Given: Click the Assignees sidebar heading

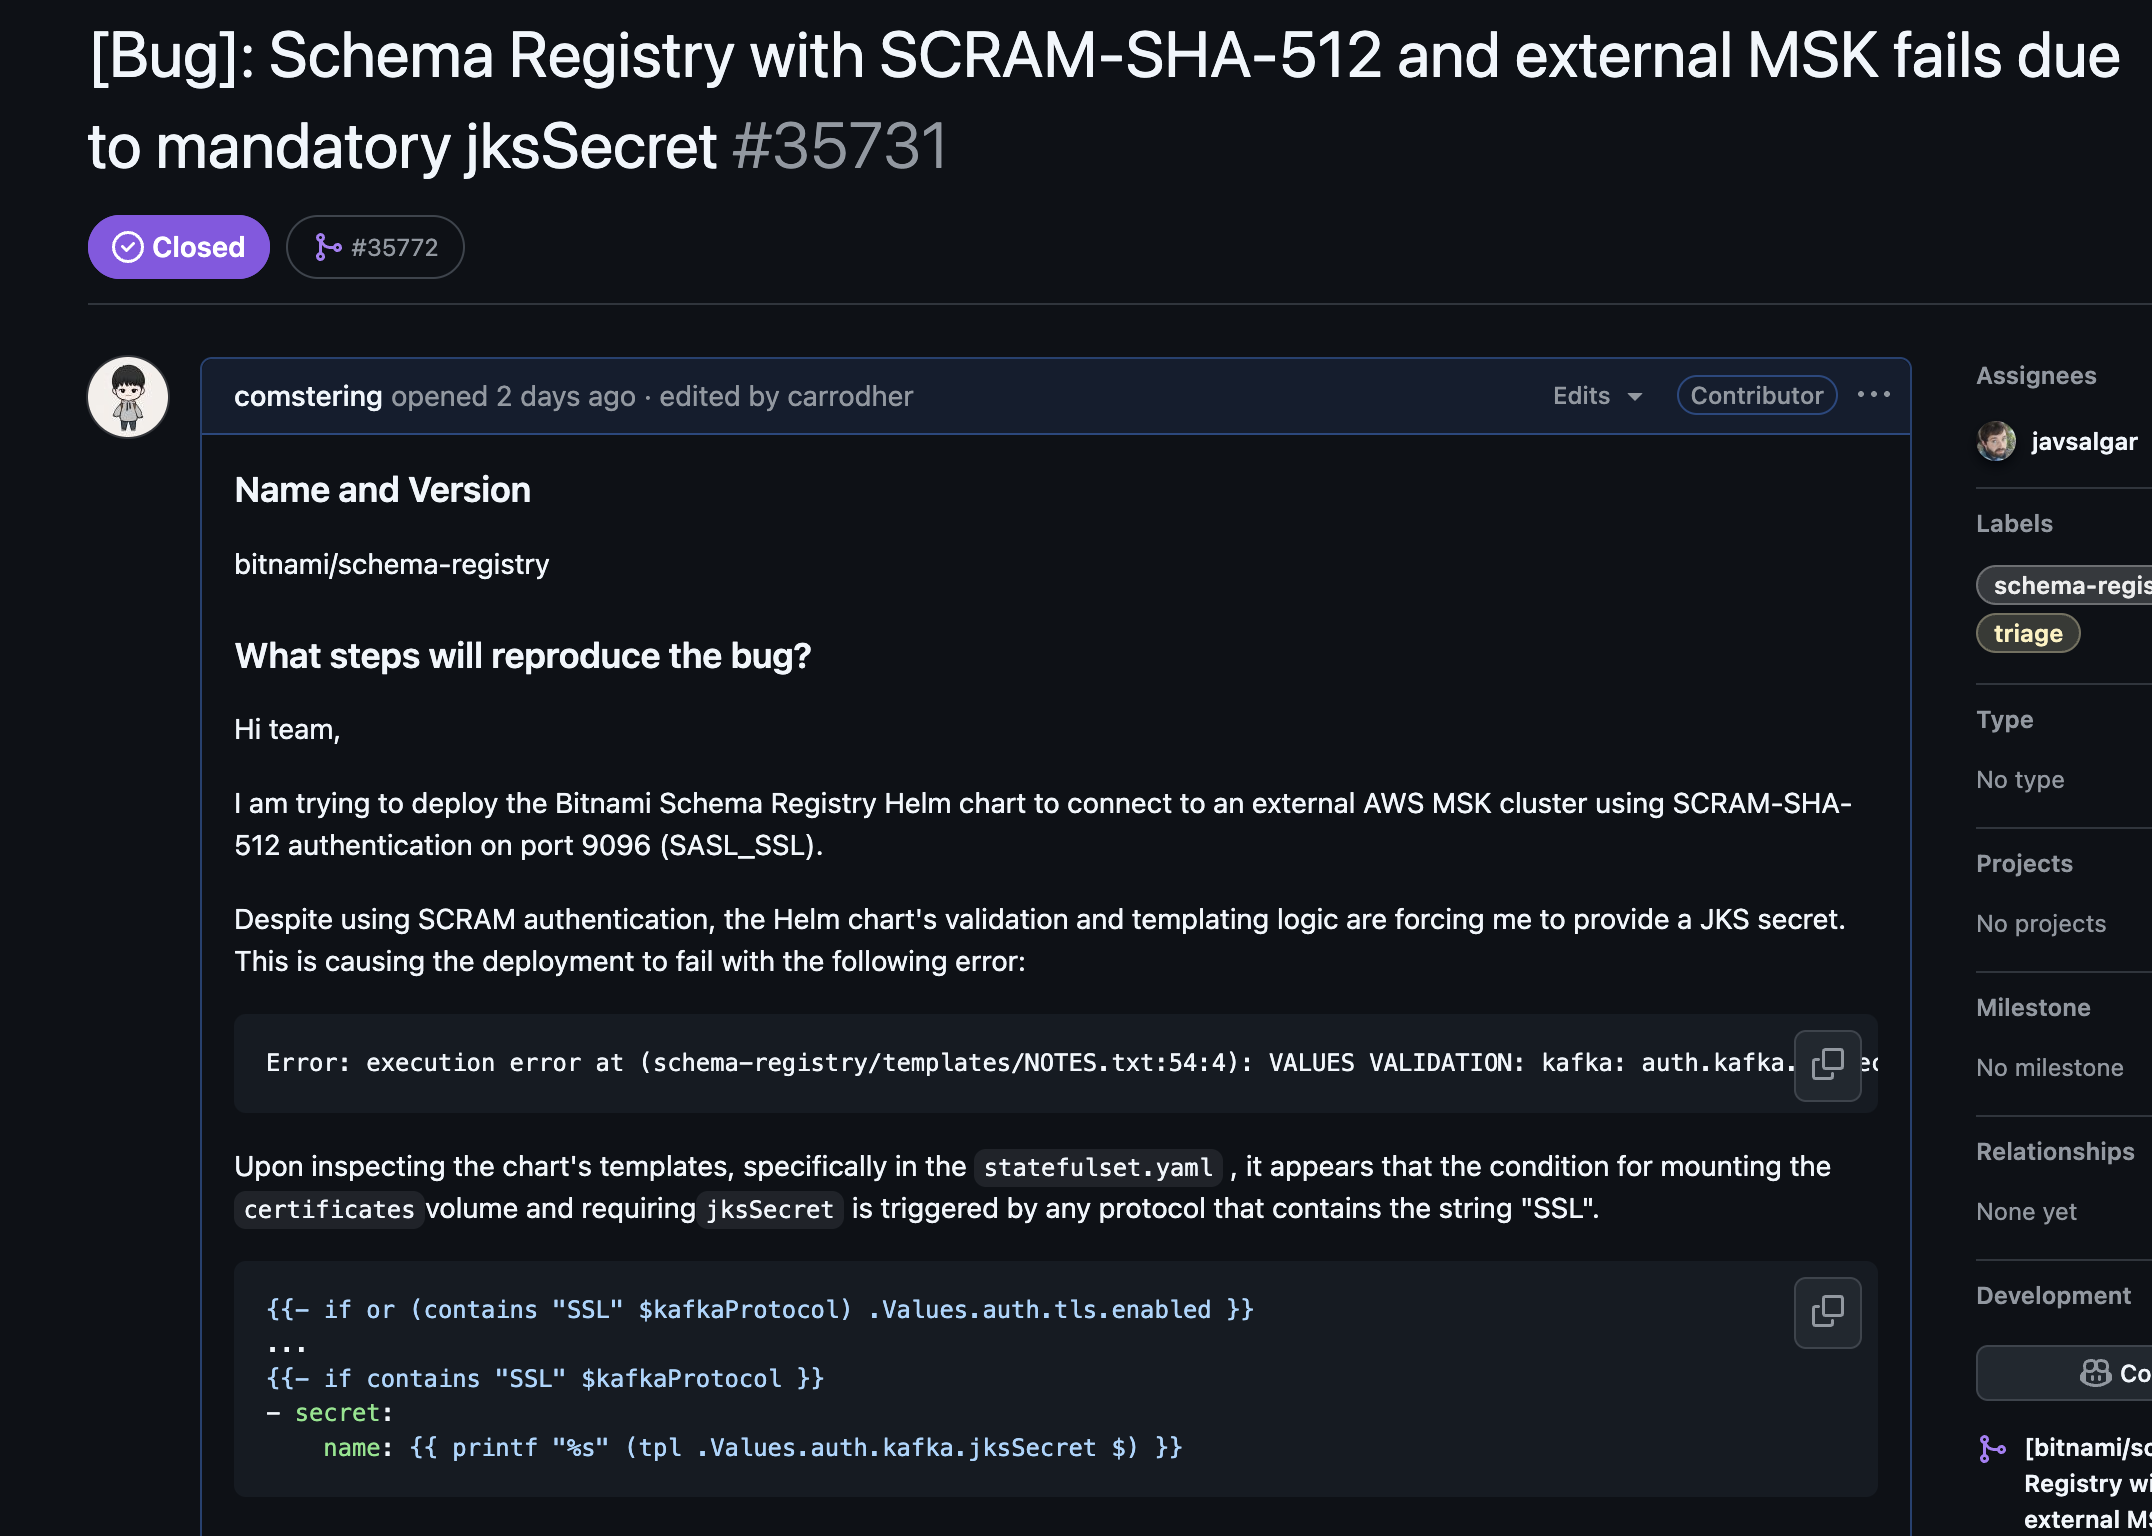Looking at the screenshot, I should pos(2036,375).
